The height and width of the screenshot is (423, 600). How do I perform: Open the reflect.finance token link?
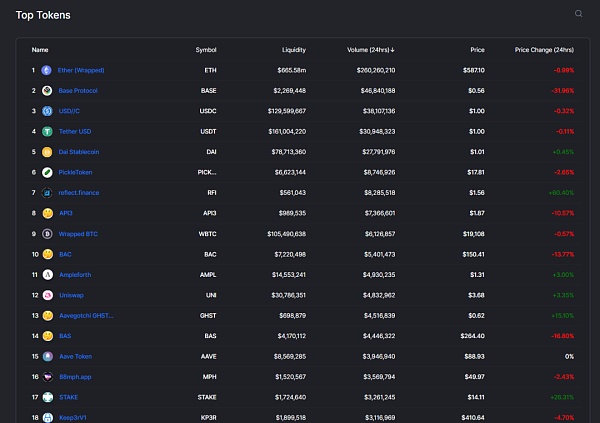pos(79,193)
